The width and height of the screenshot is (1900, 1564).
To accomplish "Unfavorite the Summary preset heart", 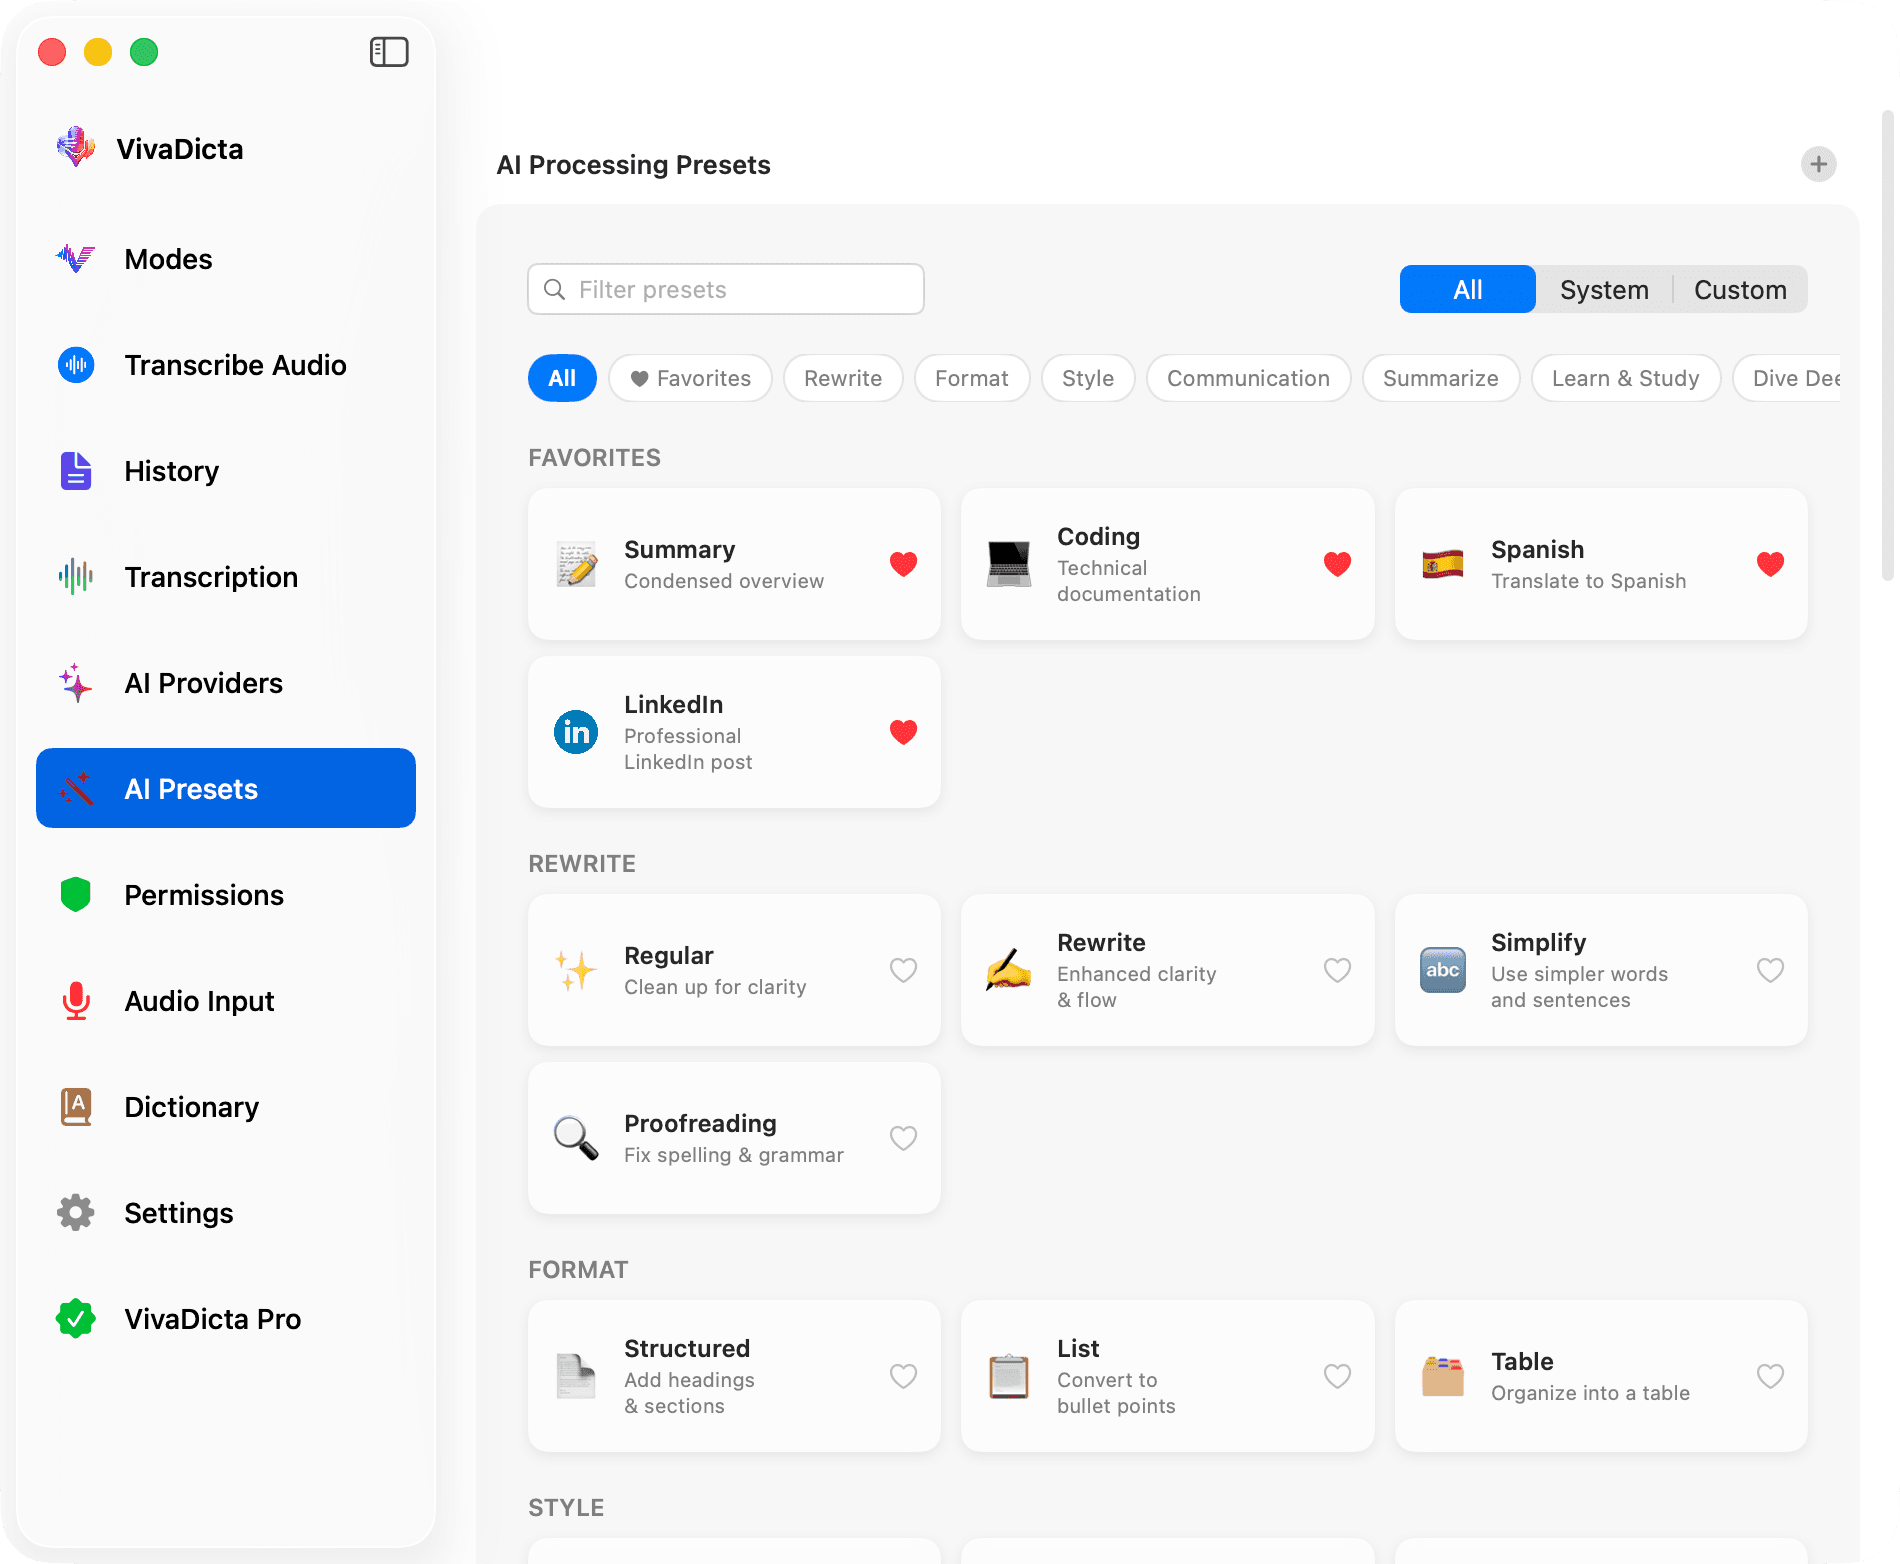I will [903, 564].
